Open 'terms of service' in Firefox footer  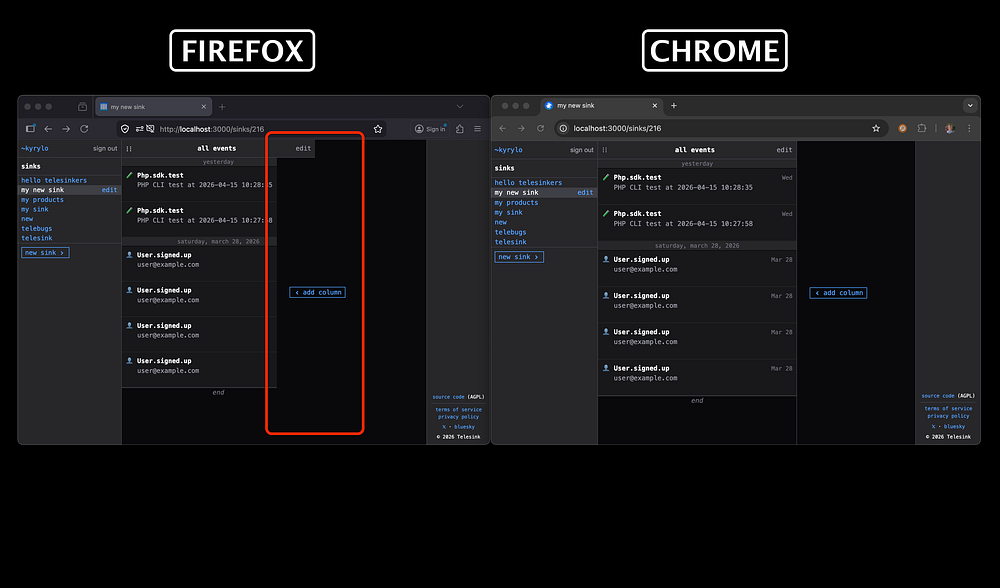click(x=459, y=409)
